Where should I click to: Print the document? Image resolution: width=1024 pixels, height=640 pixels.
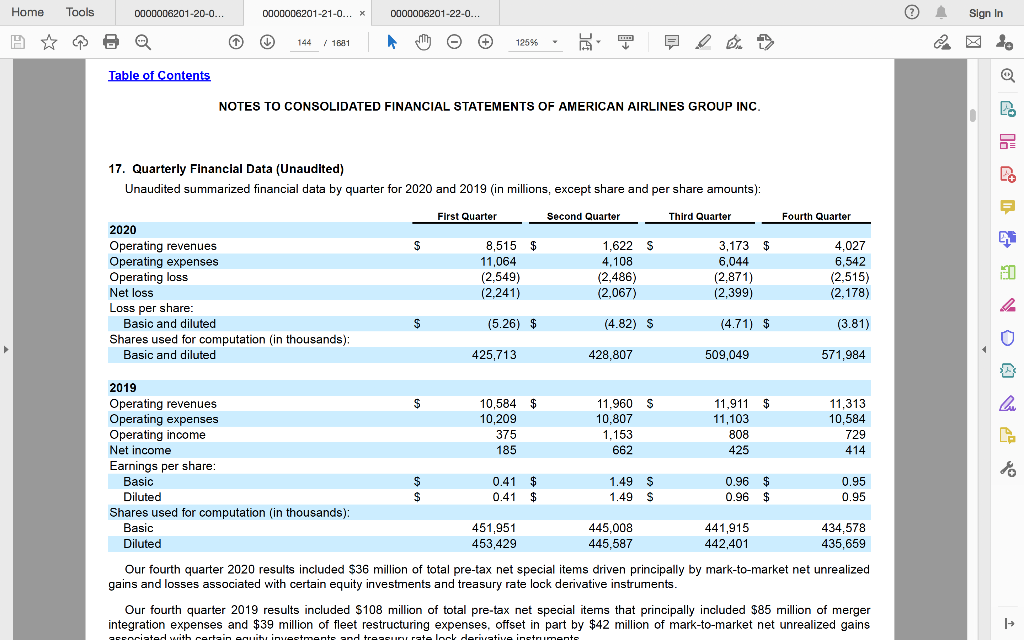108,42
